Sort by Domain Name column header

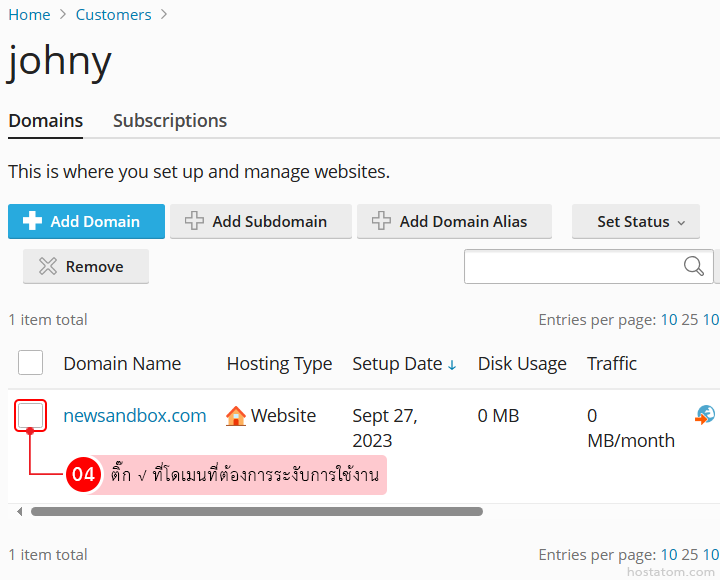click(122, 364)
